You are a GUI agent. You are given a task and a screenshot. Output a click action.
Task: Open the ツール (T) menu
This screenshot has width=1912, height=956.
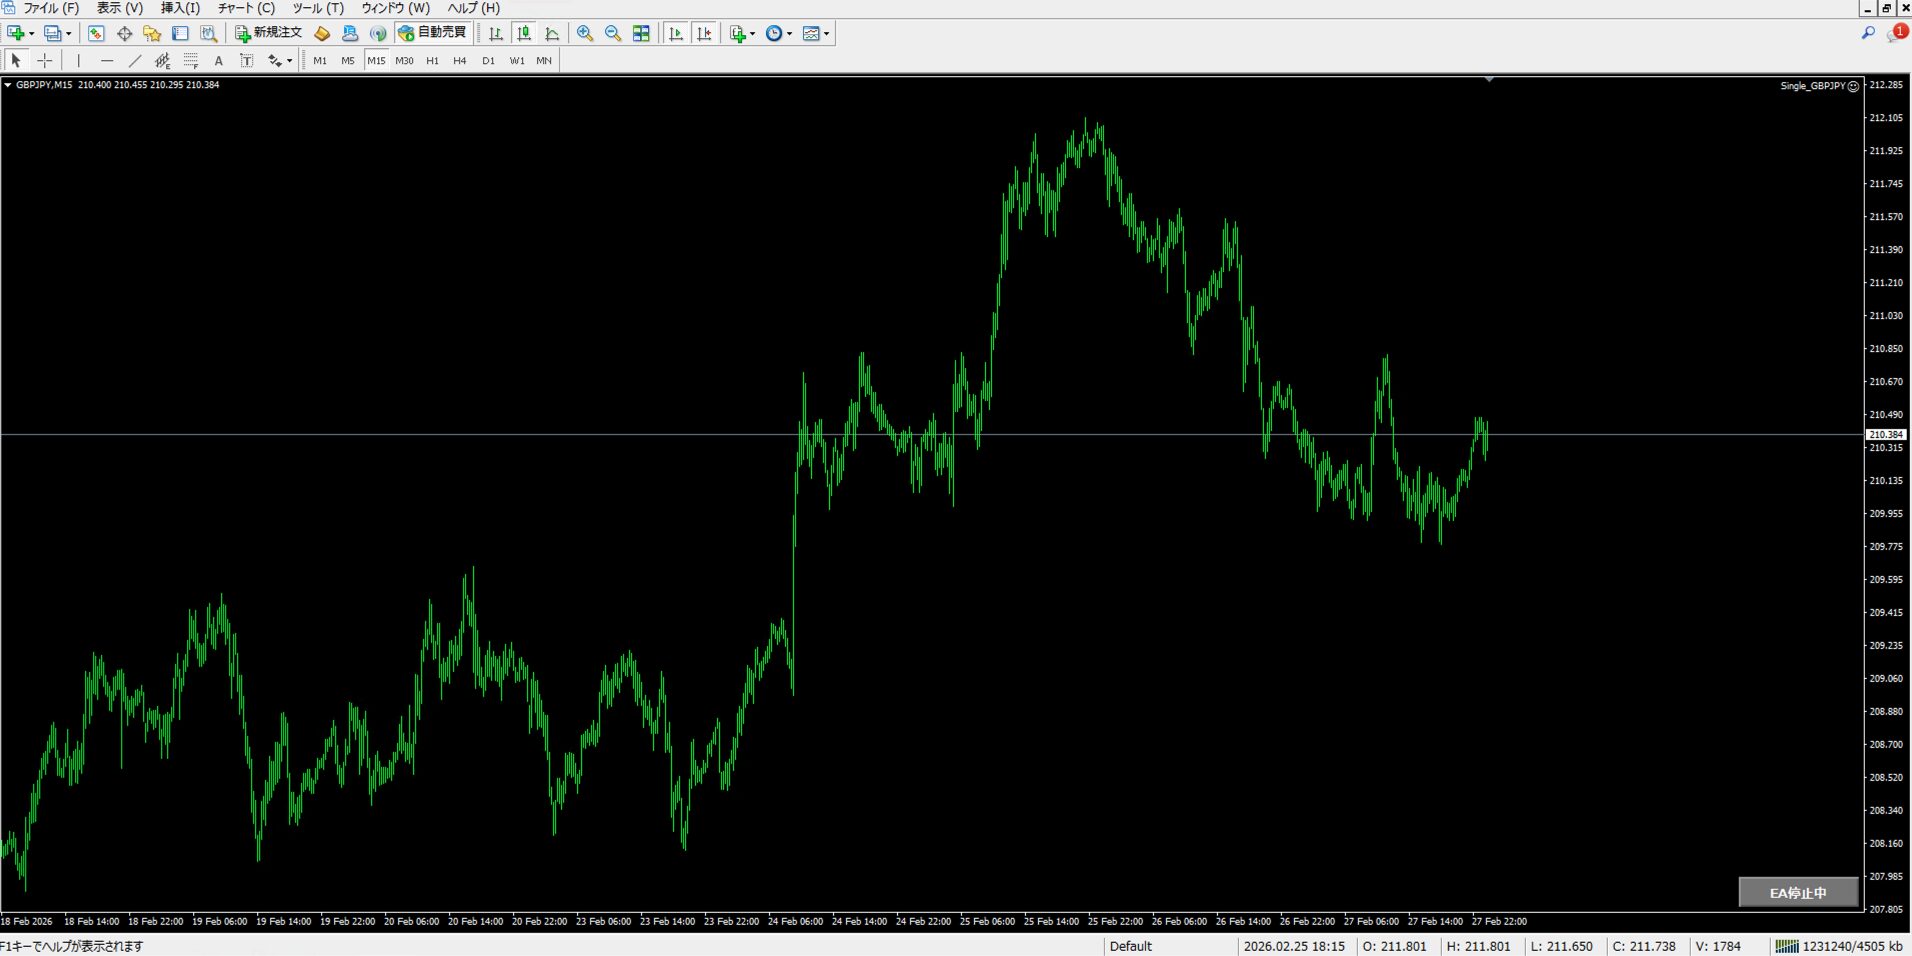click(318, 8)
